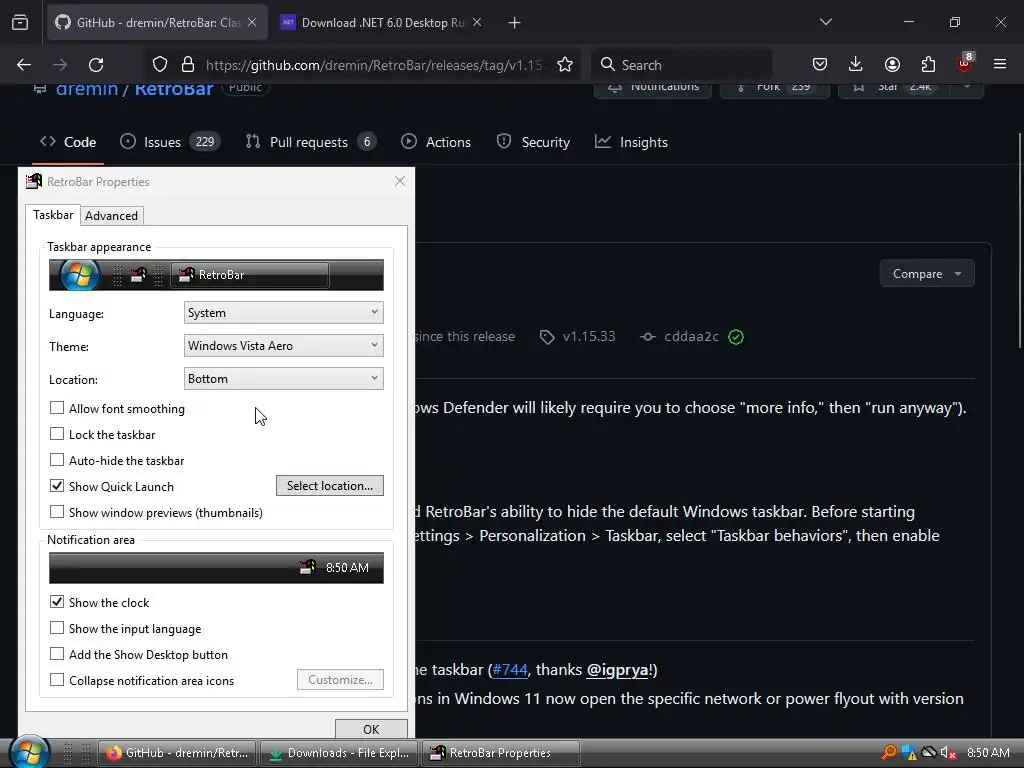Open the Pocket save icon in Firefox toolbar

point(820,65)
